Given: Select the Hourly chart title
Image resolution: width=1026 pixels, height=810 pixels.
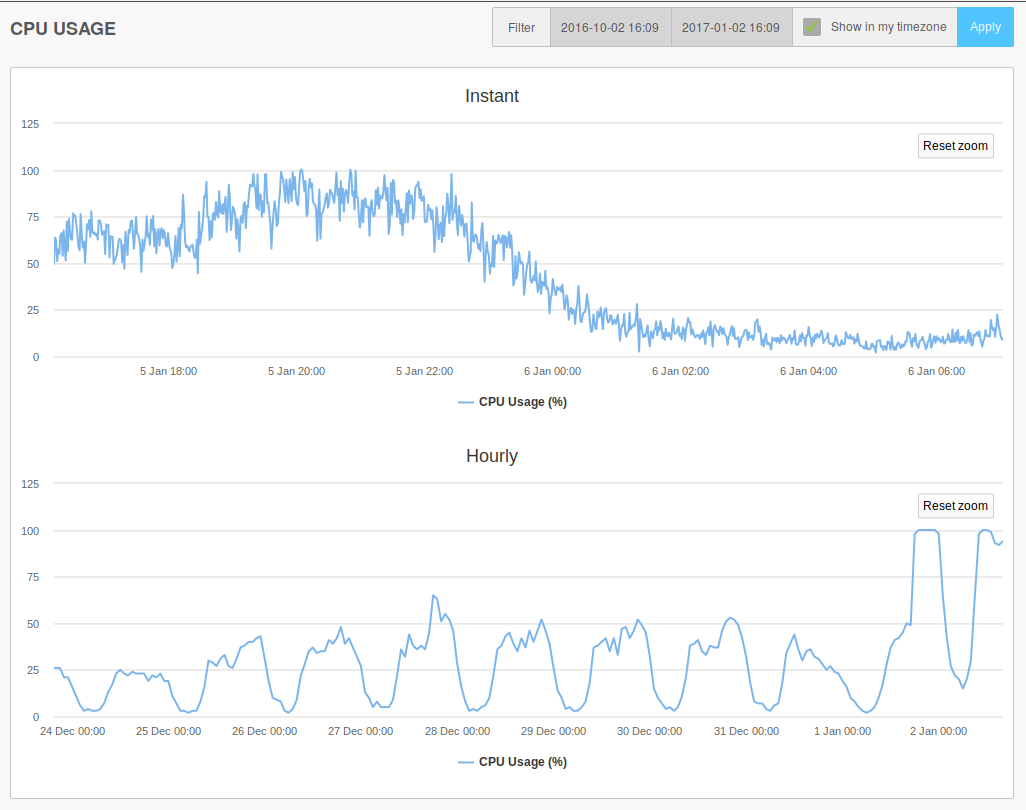Looking at the screenshot, I should coord(492,456).
